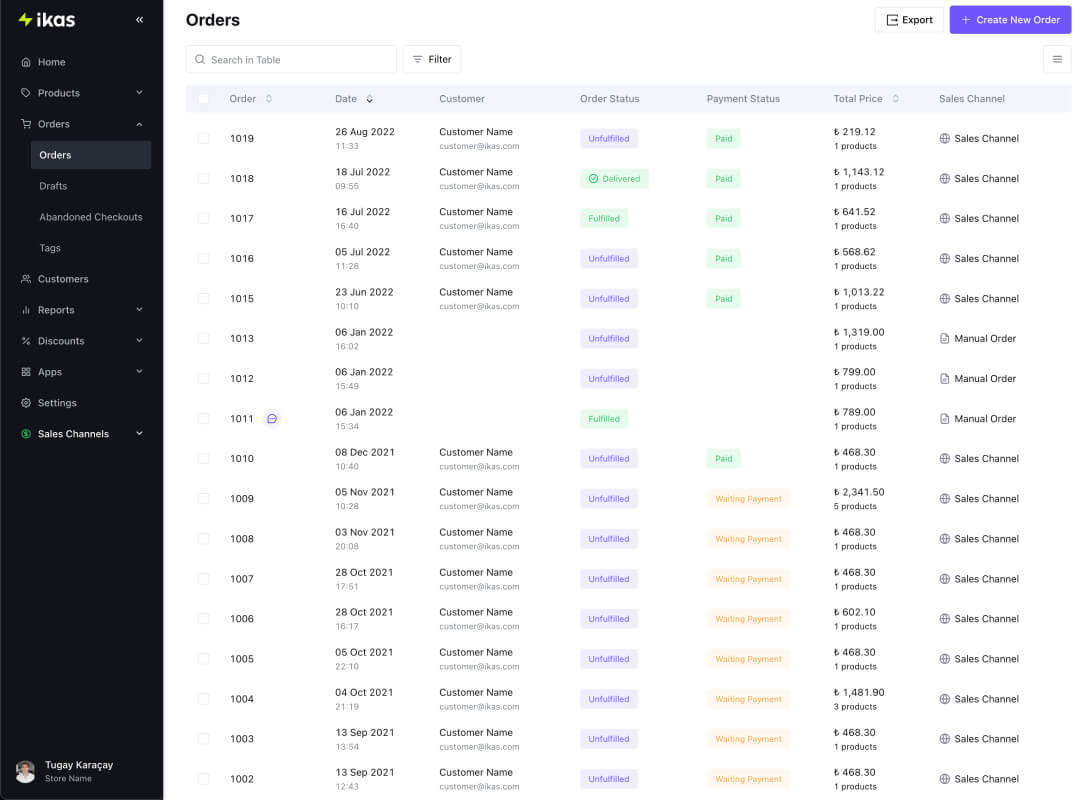The width and height of the screenshot is (1092, 800).
Task: Select the checkbox for order 1013
Action: [203, 338]
